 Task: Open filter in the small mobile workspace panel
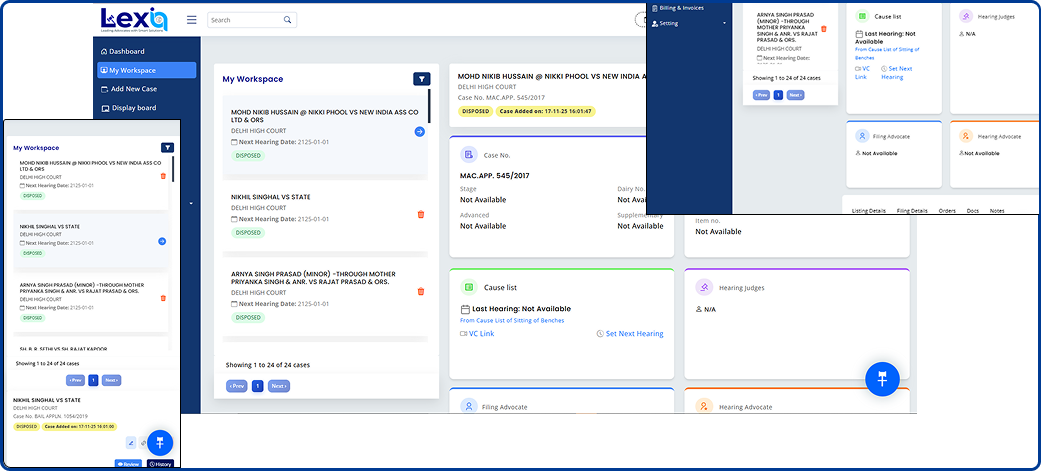coord(167,148)
